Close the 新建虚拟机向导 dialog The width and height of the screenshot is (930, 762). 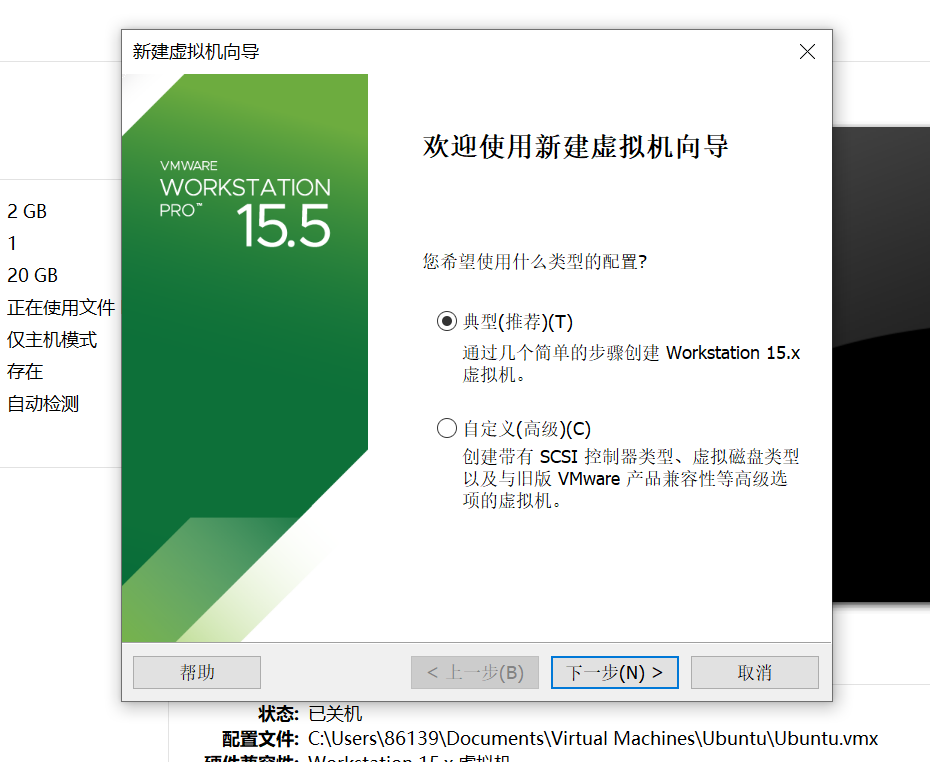click(807, 52)
